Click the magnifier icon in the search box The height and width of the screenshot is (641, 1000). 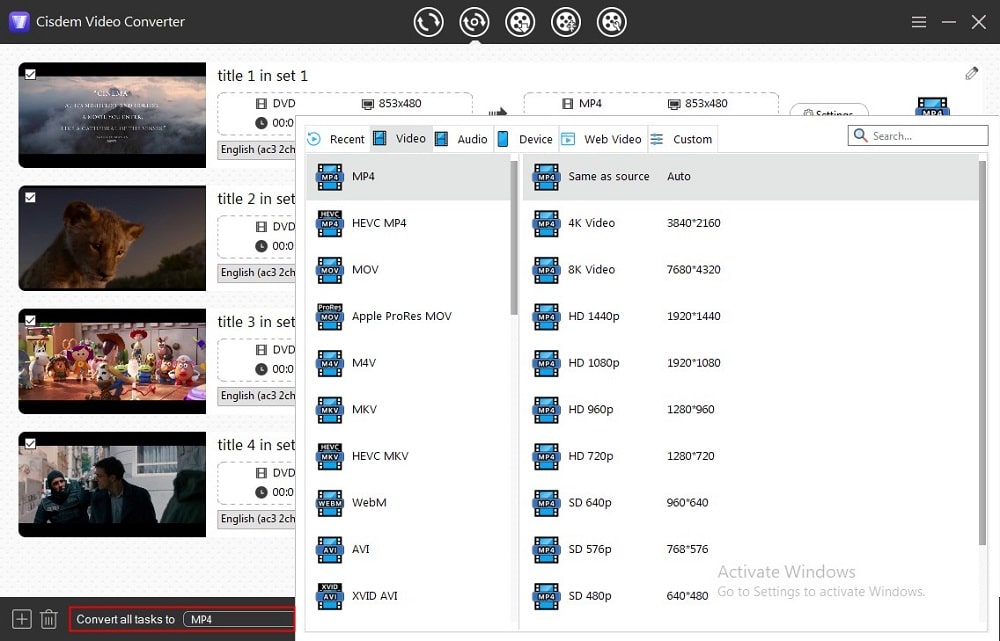[862, 134]
